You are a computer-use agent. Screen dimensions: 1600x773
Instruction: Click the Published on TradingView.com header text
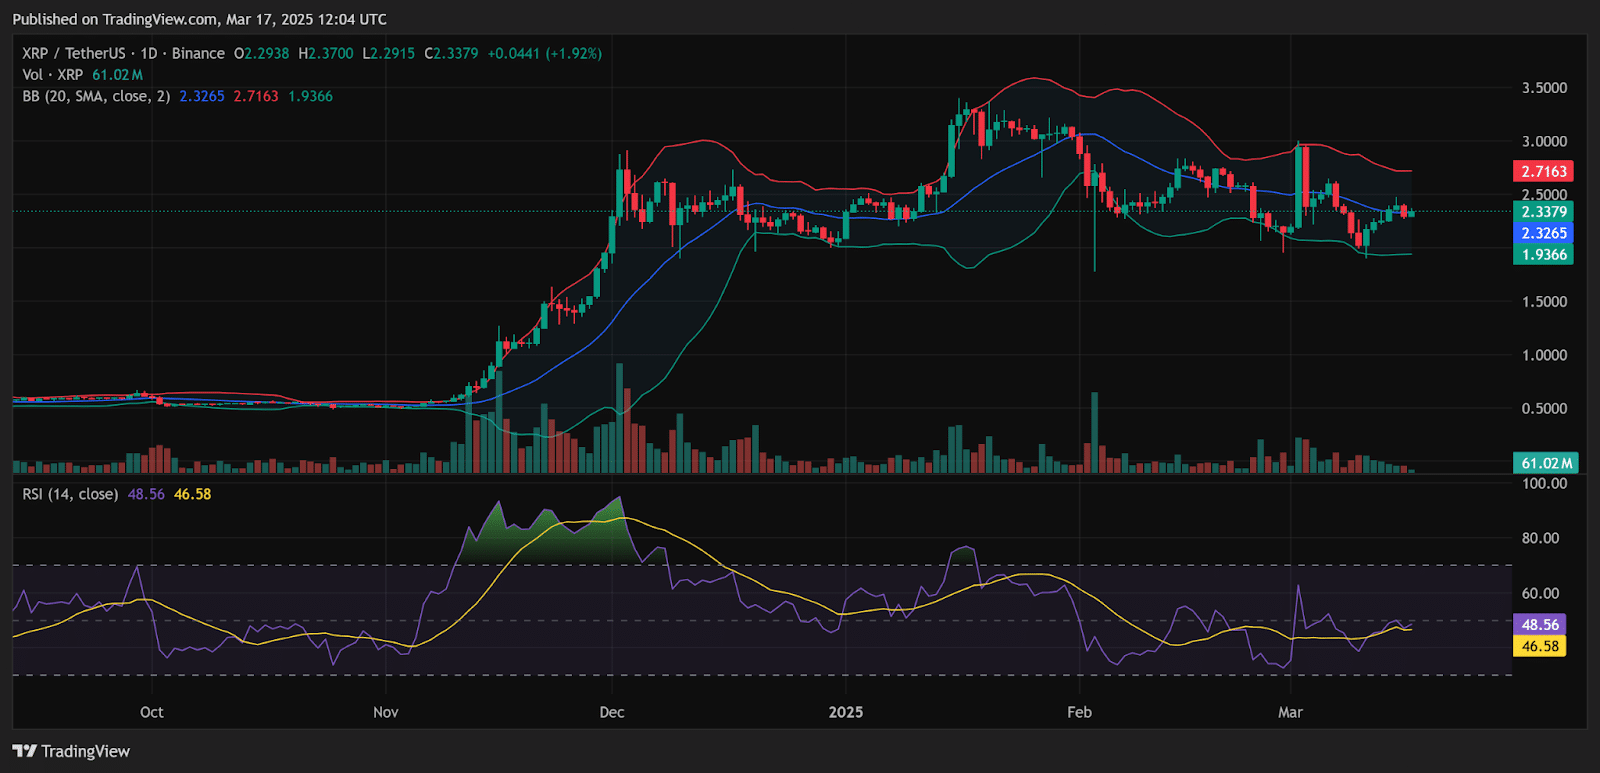pyautogui.click(x=199, y=19)
